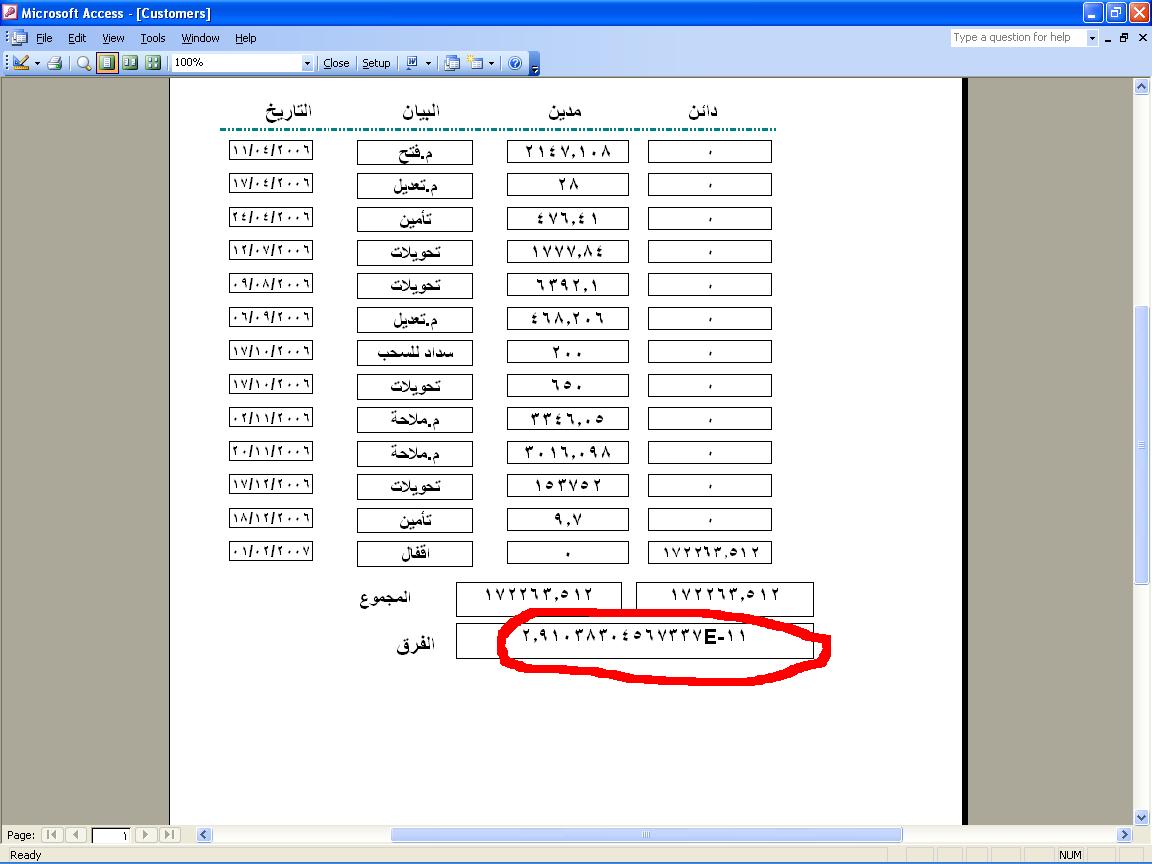
Task: Click the Design View icon
Action: (20, 63)
